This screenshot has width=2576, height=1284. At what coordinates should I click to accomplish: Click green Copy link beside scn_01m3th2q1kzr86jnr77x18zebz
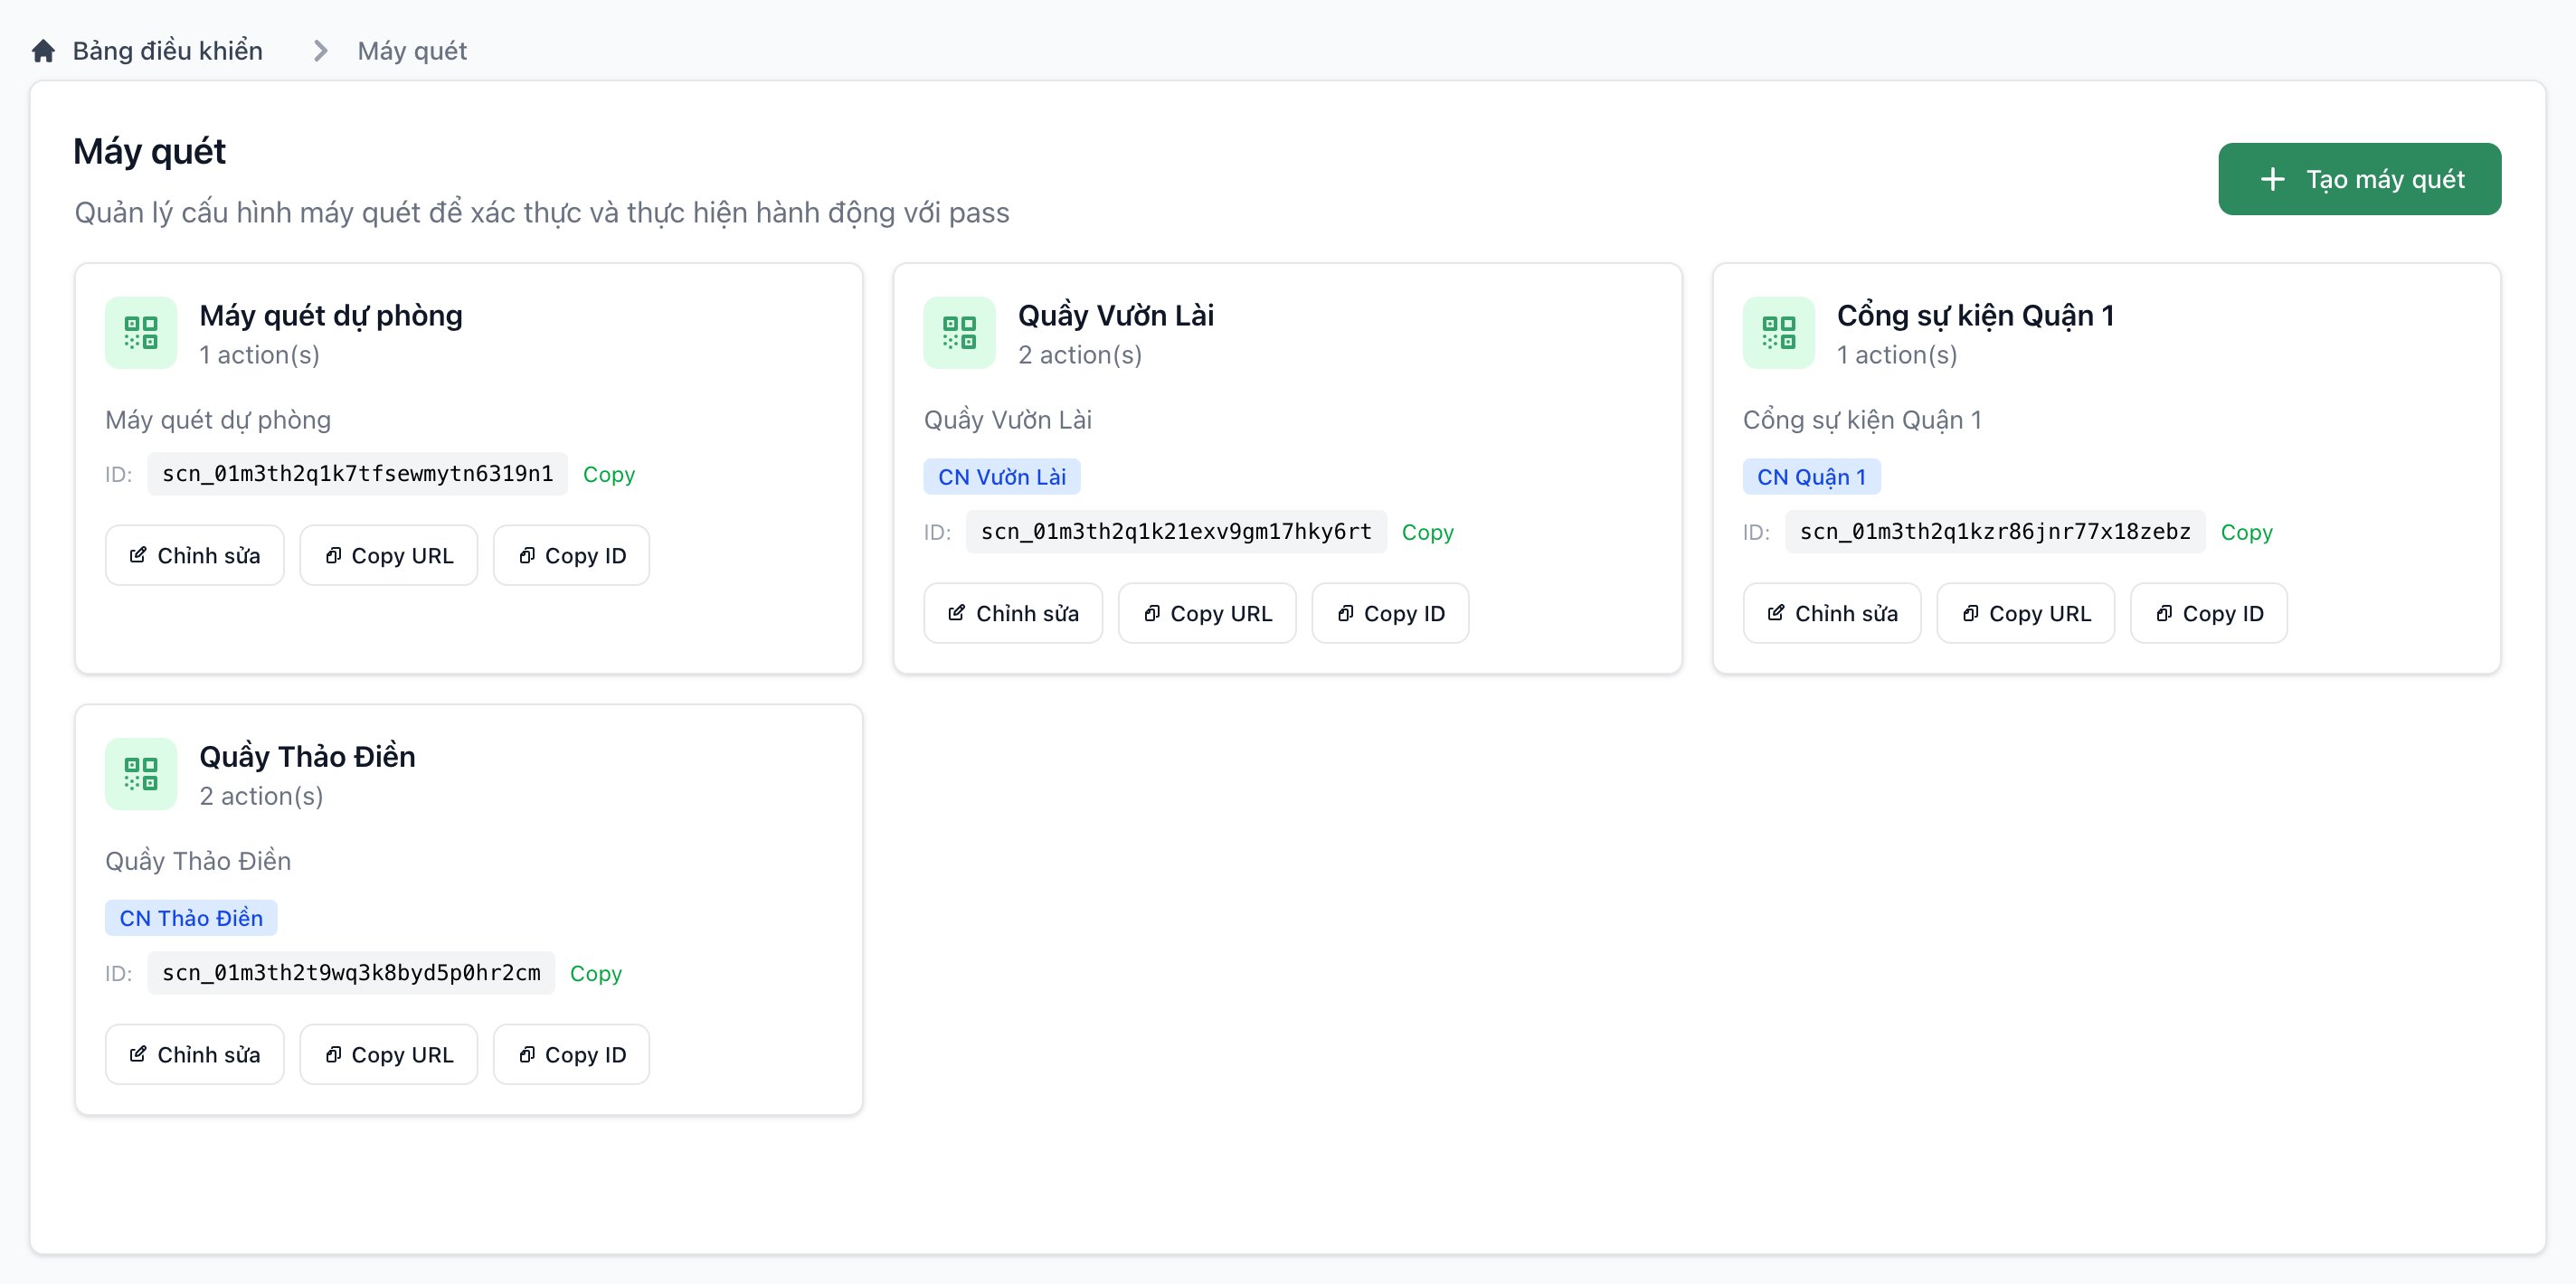(2247, 532)
